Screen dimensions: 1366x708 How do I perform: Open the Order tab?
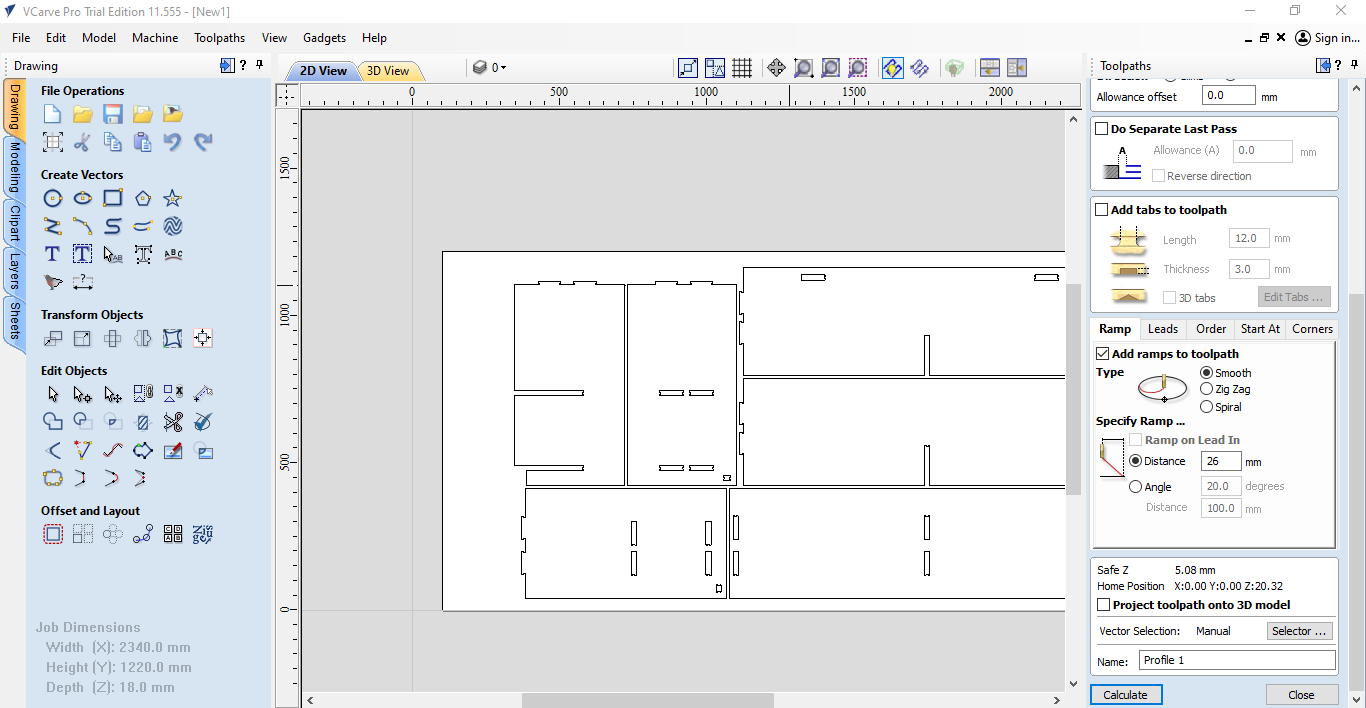coord(1211,329)
